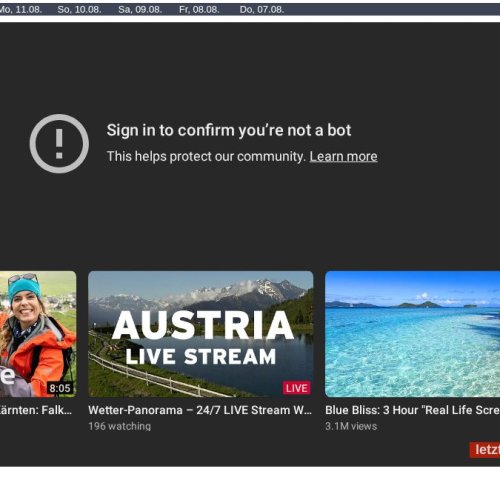Click the 8:05 duration badge
The width and height of the screenshot is (500, 500).
(x=60, y=388)
